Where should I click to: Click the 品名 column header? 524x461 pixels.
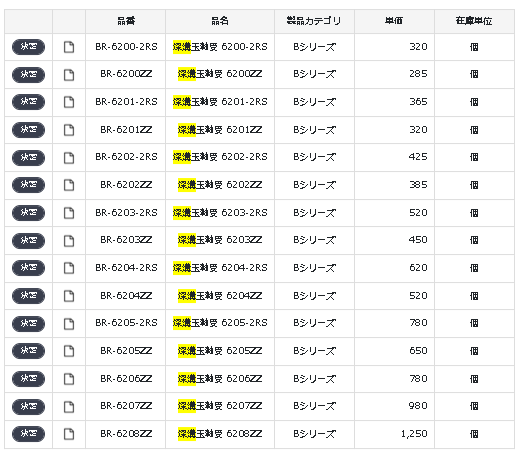coord(220,21)
